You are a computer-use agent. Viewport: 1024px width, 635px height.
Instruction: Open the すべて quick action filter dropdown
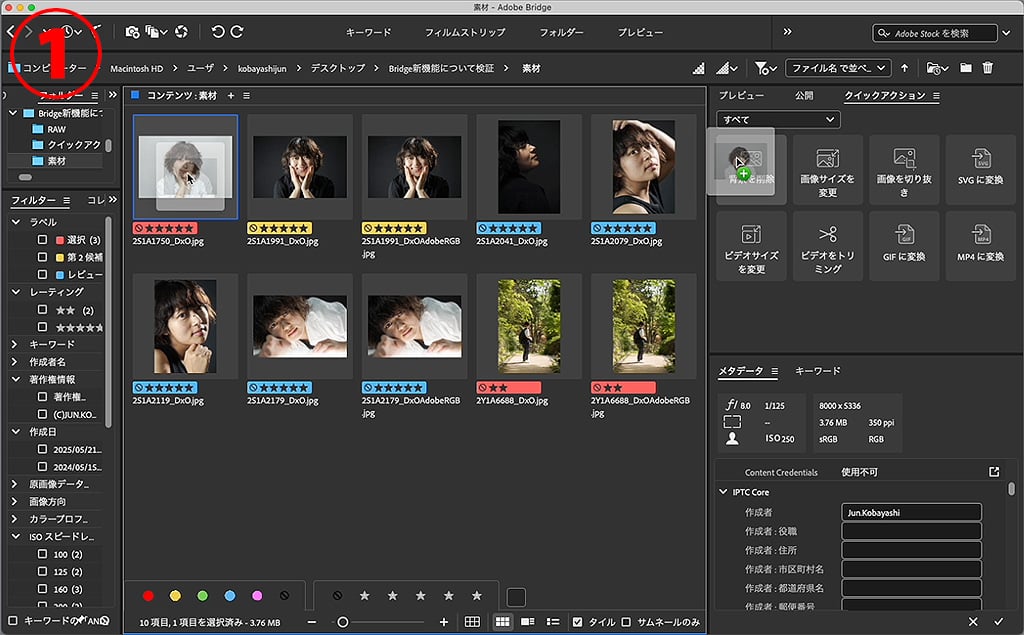tap(777, 120)
